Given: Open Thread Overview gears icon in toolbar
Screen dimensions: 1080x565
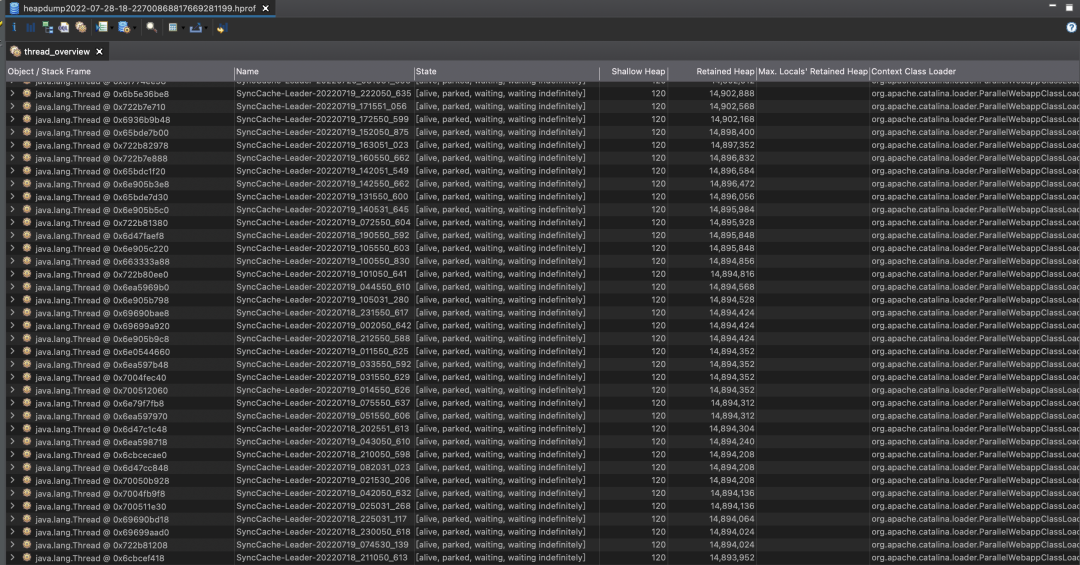Looking at the screenshot, I should [x=81, y=28].
